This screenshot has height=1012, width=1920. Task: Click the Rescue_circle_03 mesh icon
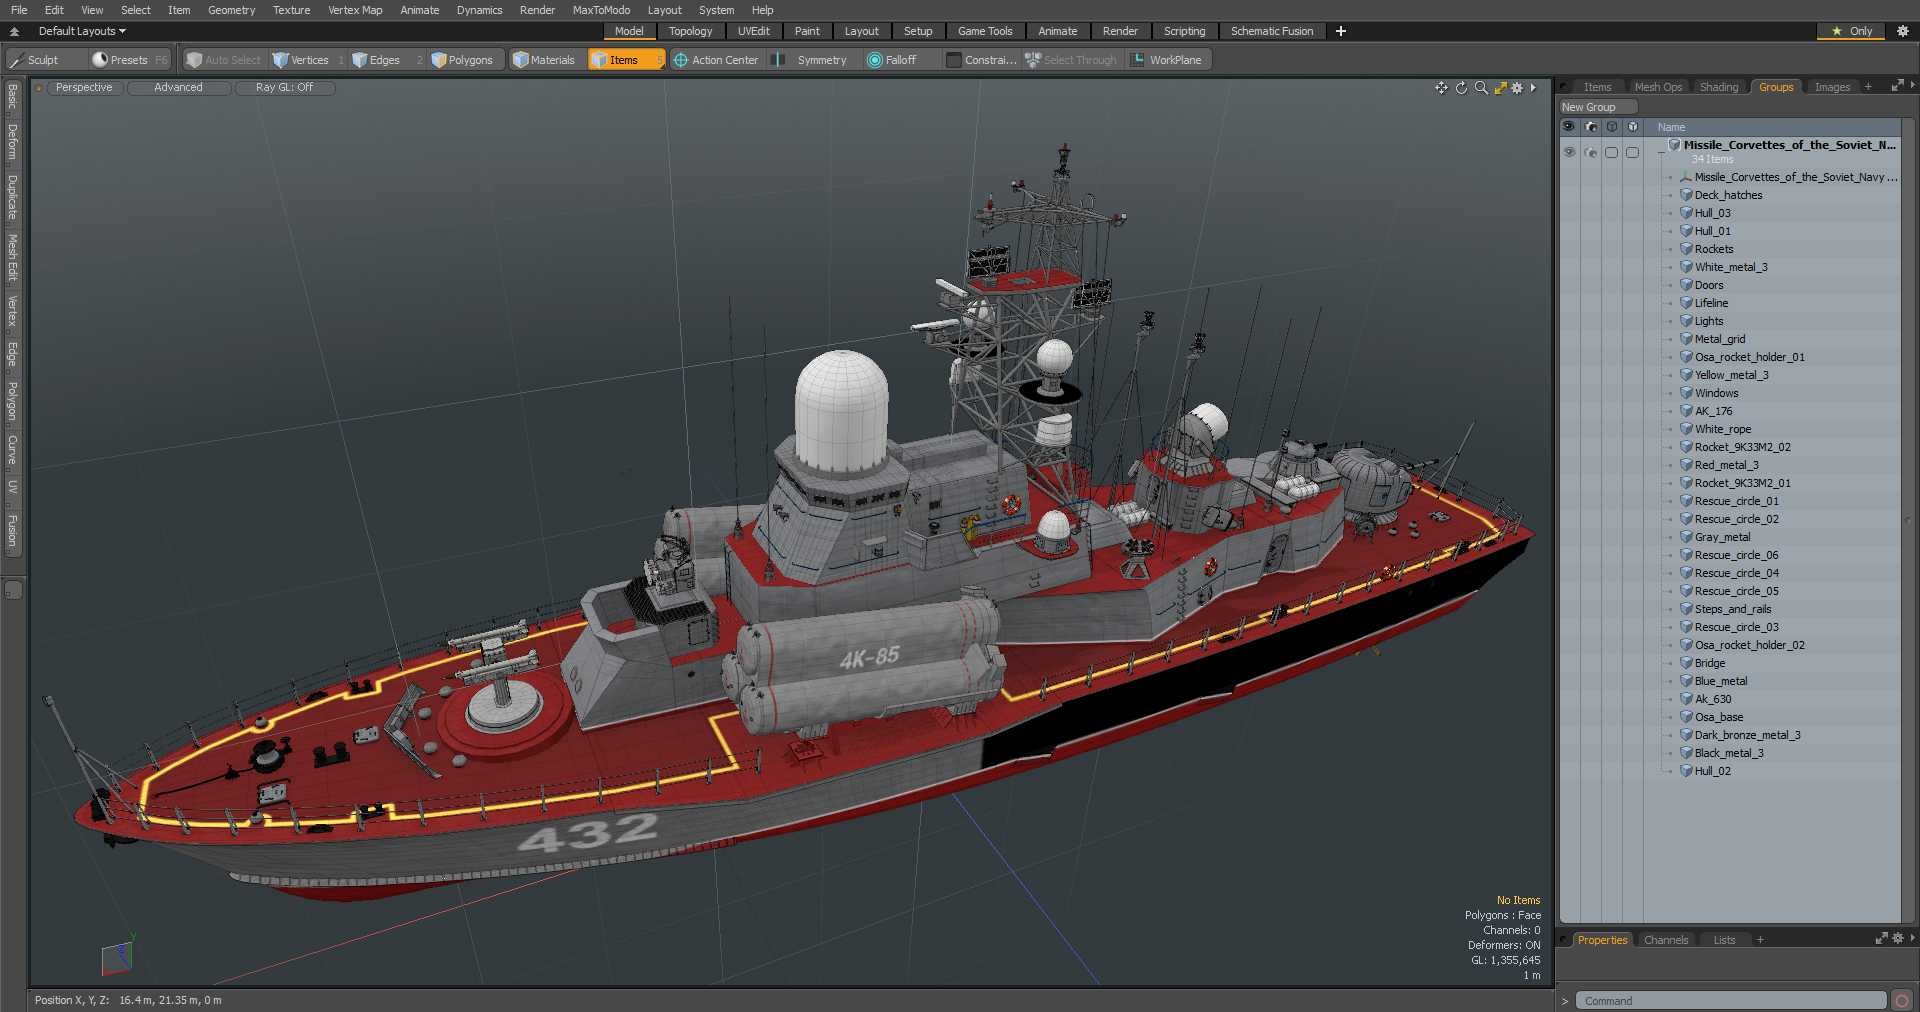[x=1686, y=627]
